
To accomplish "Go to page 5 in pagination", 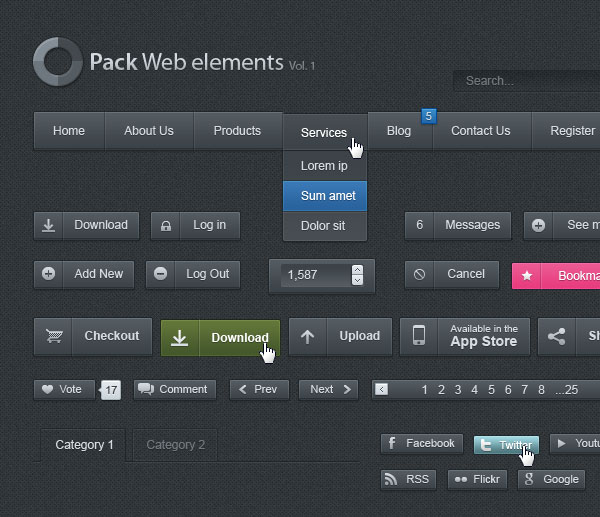I will click(491, 390).
